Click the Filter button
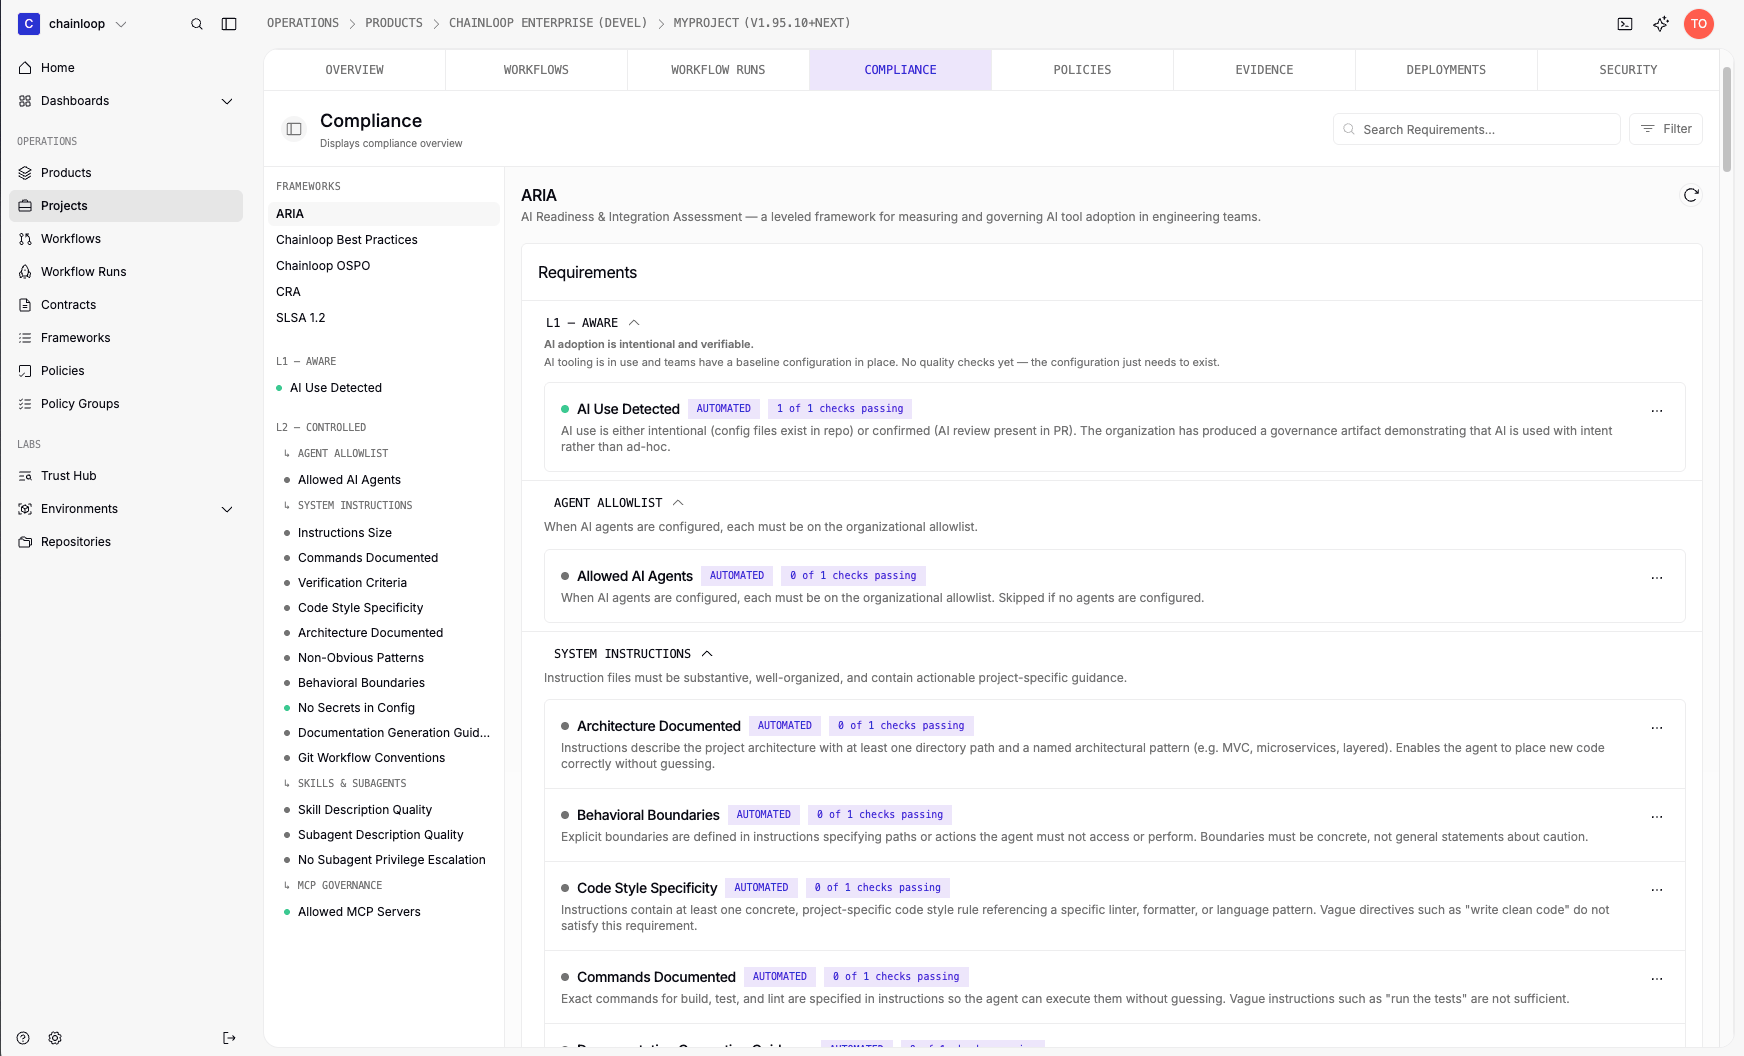 tap(1666, 129)
